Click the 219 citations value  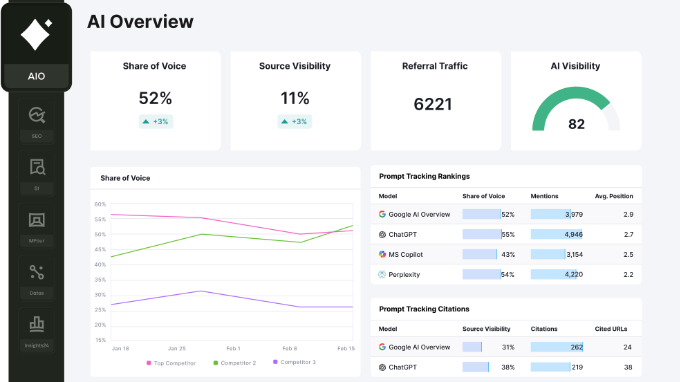577,367
